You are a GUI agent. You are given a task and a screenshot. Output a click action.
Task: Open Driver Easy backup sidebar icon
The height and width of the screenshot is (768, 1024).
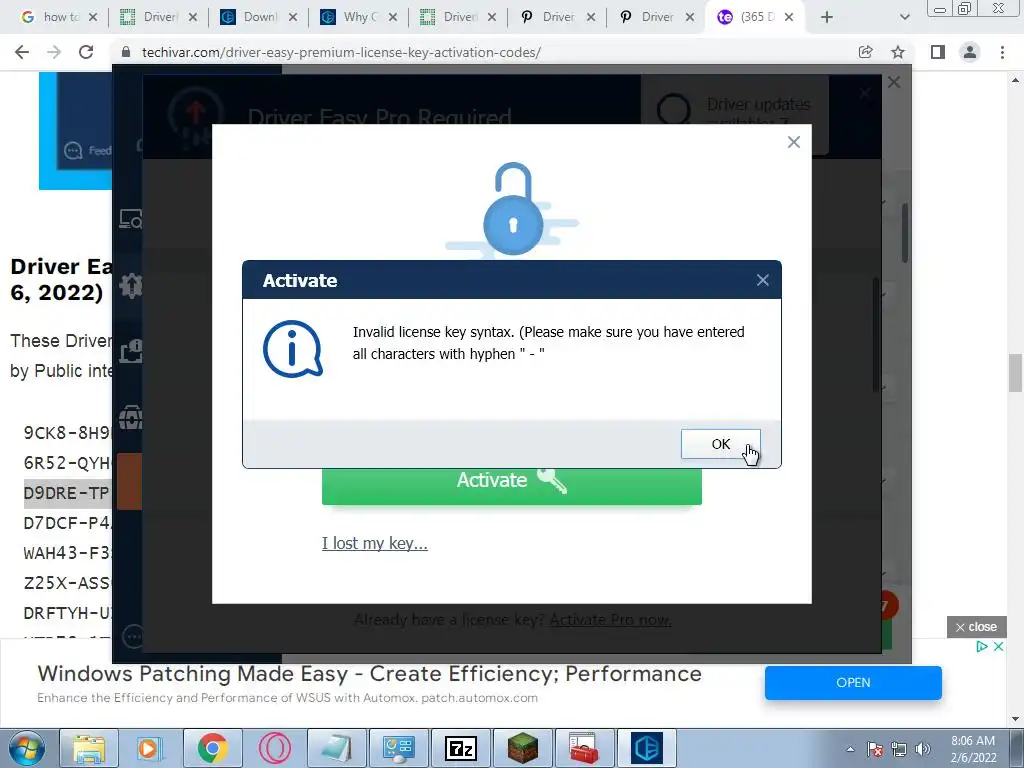click(130, 351)
